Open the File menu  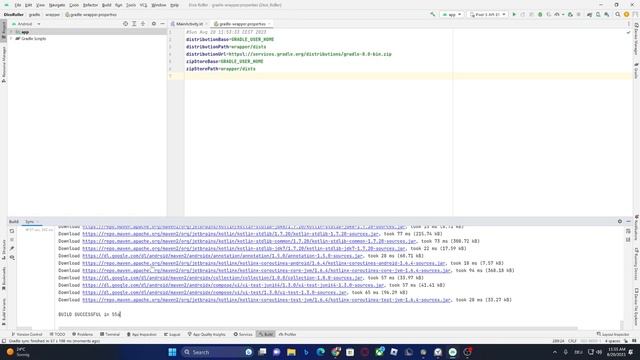tap(18, 5)
